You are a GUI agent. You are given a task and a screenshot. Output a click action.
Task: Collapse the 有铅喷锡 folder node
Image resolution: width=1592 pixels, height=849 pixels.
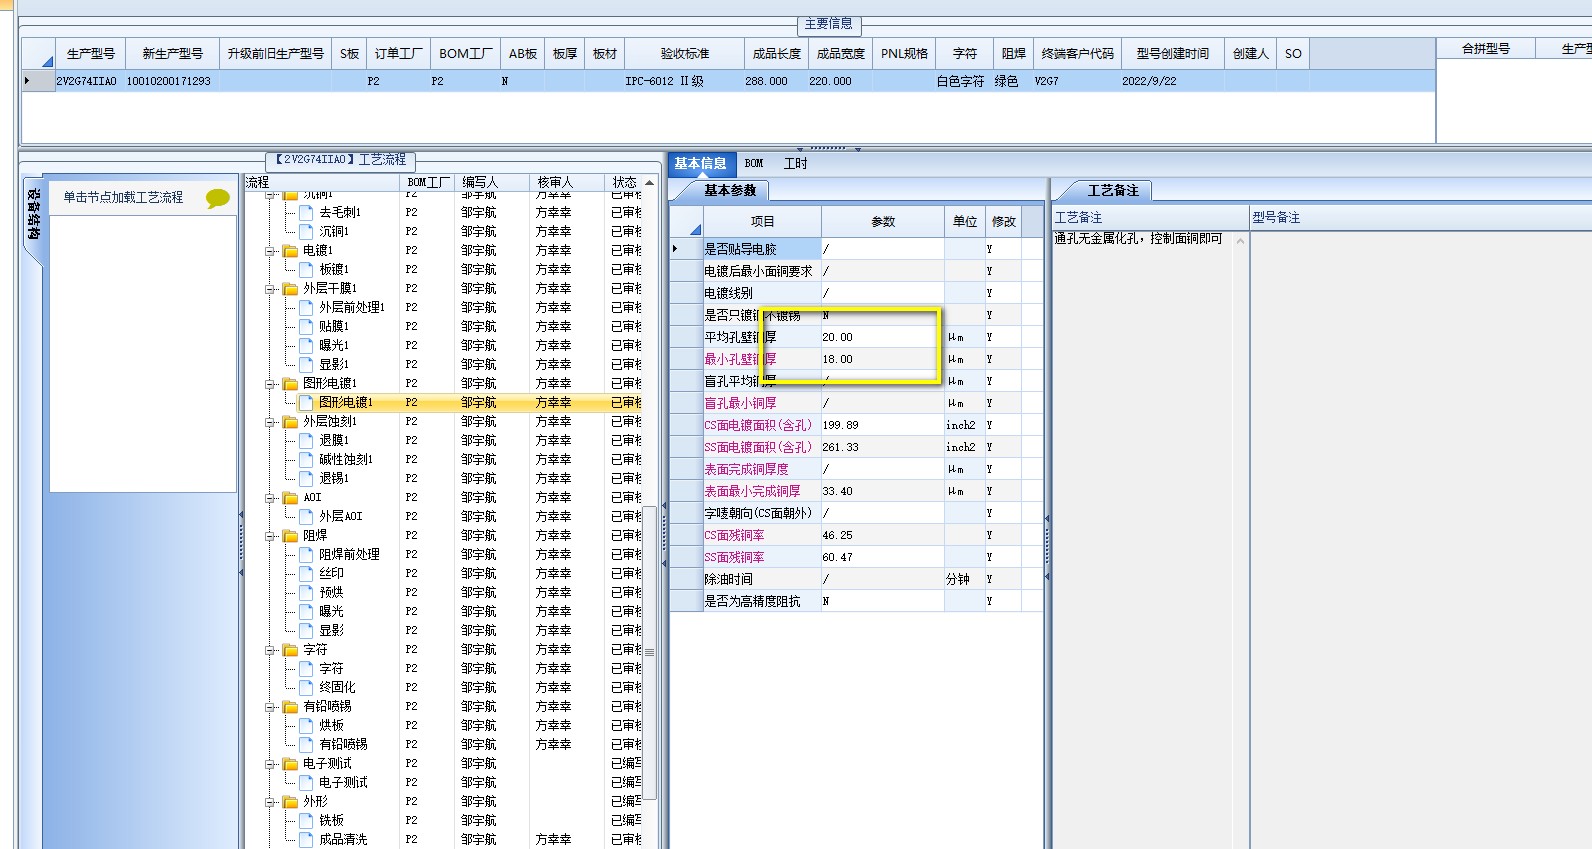click(270, 707)
